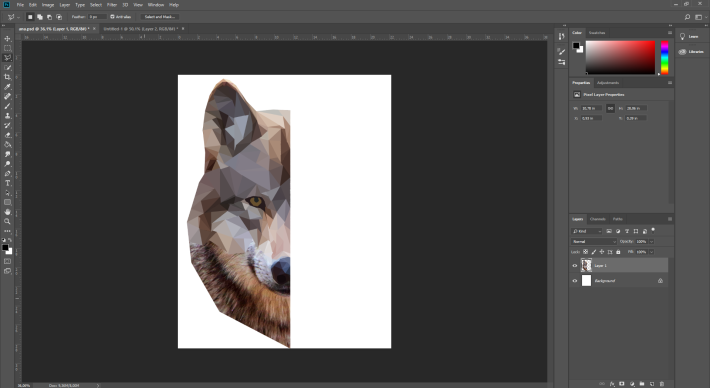Toggle the Anti-alias checkbox
Image resolution: width=710 pixels, height=388 pixels.
[112, 17]
